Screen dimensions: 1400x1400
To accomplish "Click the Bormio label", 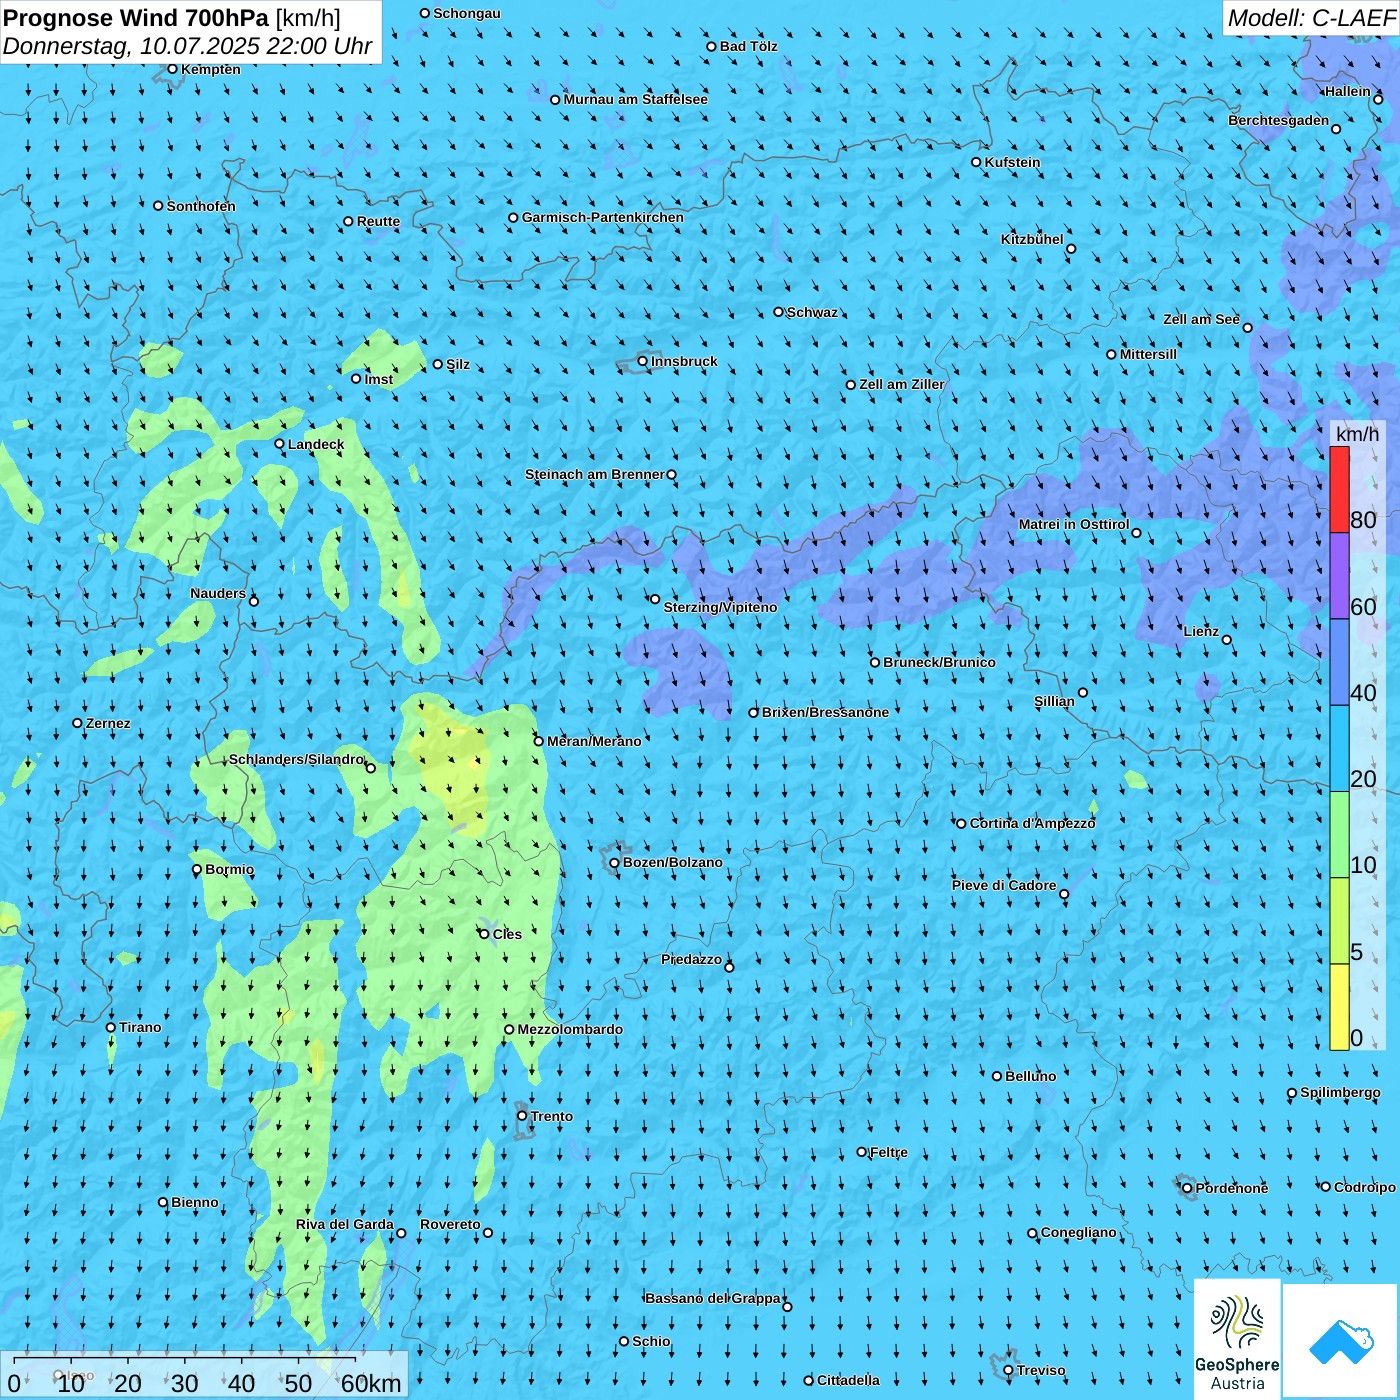I will click(x=229, y=869).
